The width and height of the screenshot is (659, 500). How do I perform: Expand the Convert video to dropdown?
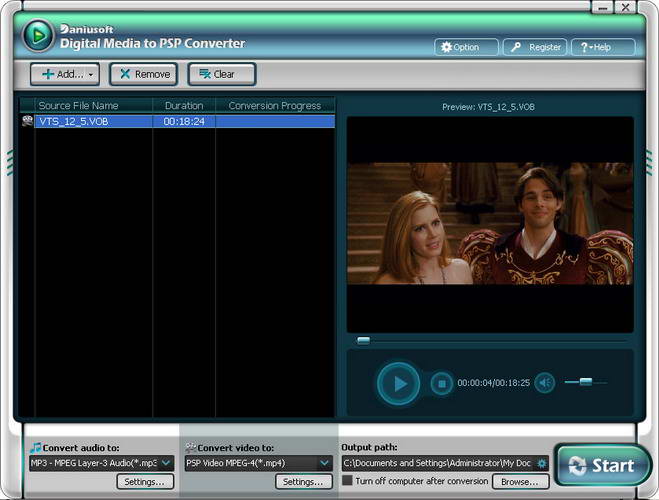[324, 463]
